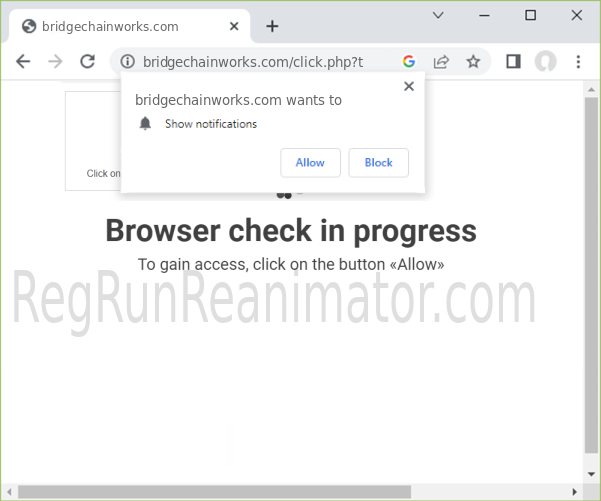The height and width of the screenshot is (501, 601).
Task: Share this page using share icon
Action: point(441,61)
